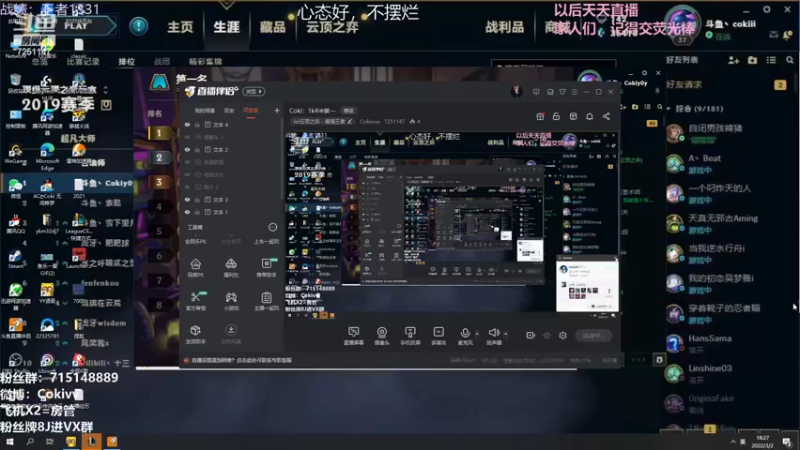The image size is (800, 450).
Task: Toggle lock on the 文本 1 layer
Action: click(197, 212)
